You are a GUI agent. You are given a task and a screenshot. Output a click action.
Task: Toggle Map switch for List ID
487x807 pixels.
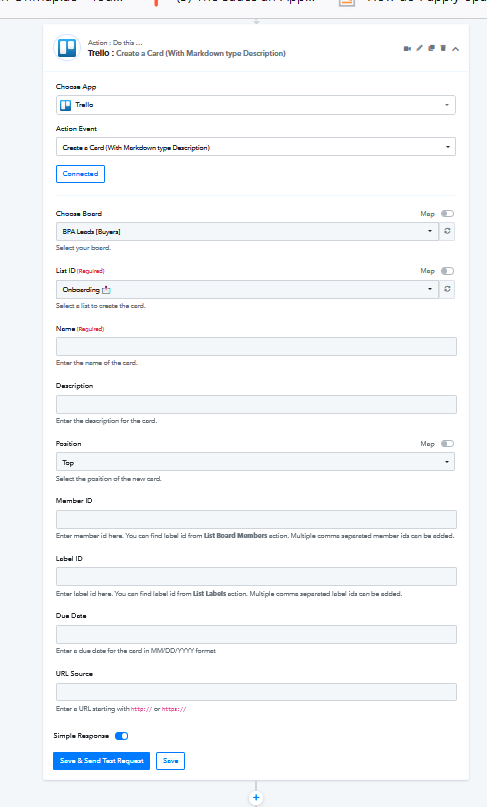pos(447,271)
